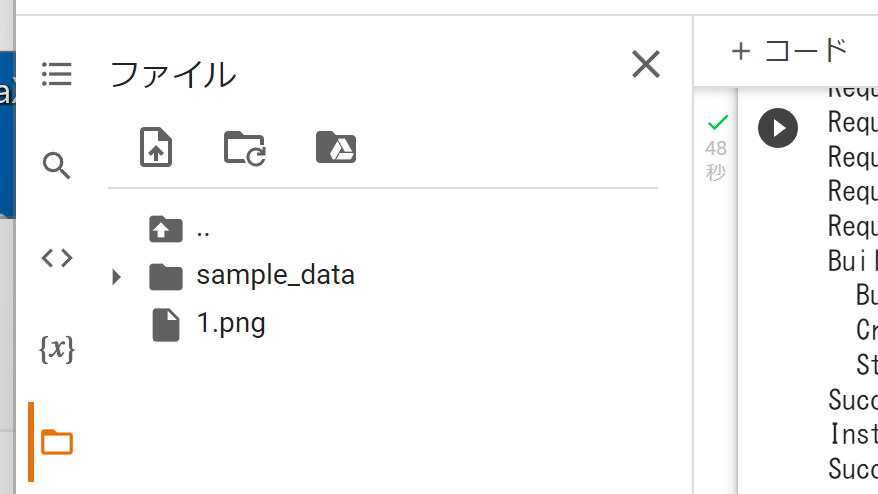This screenshot has height=494, width=878.
Task: Click the sample_data folder icon
Action: 166,277
